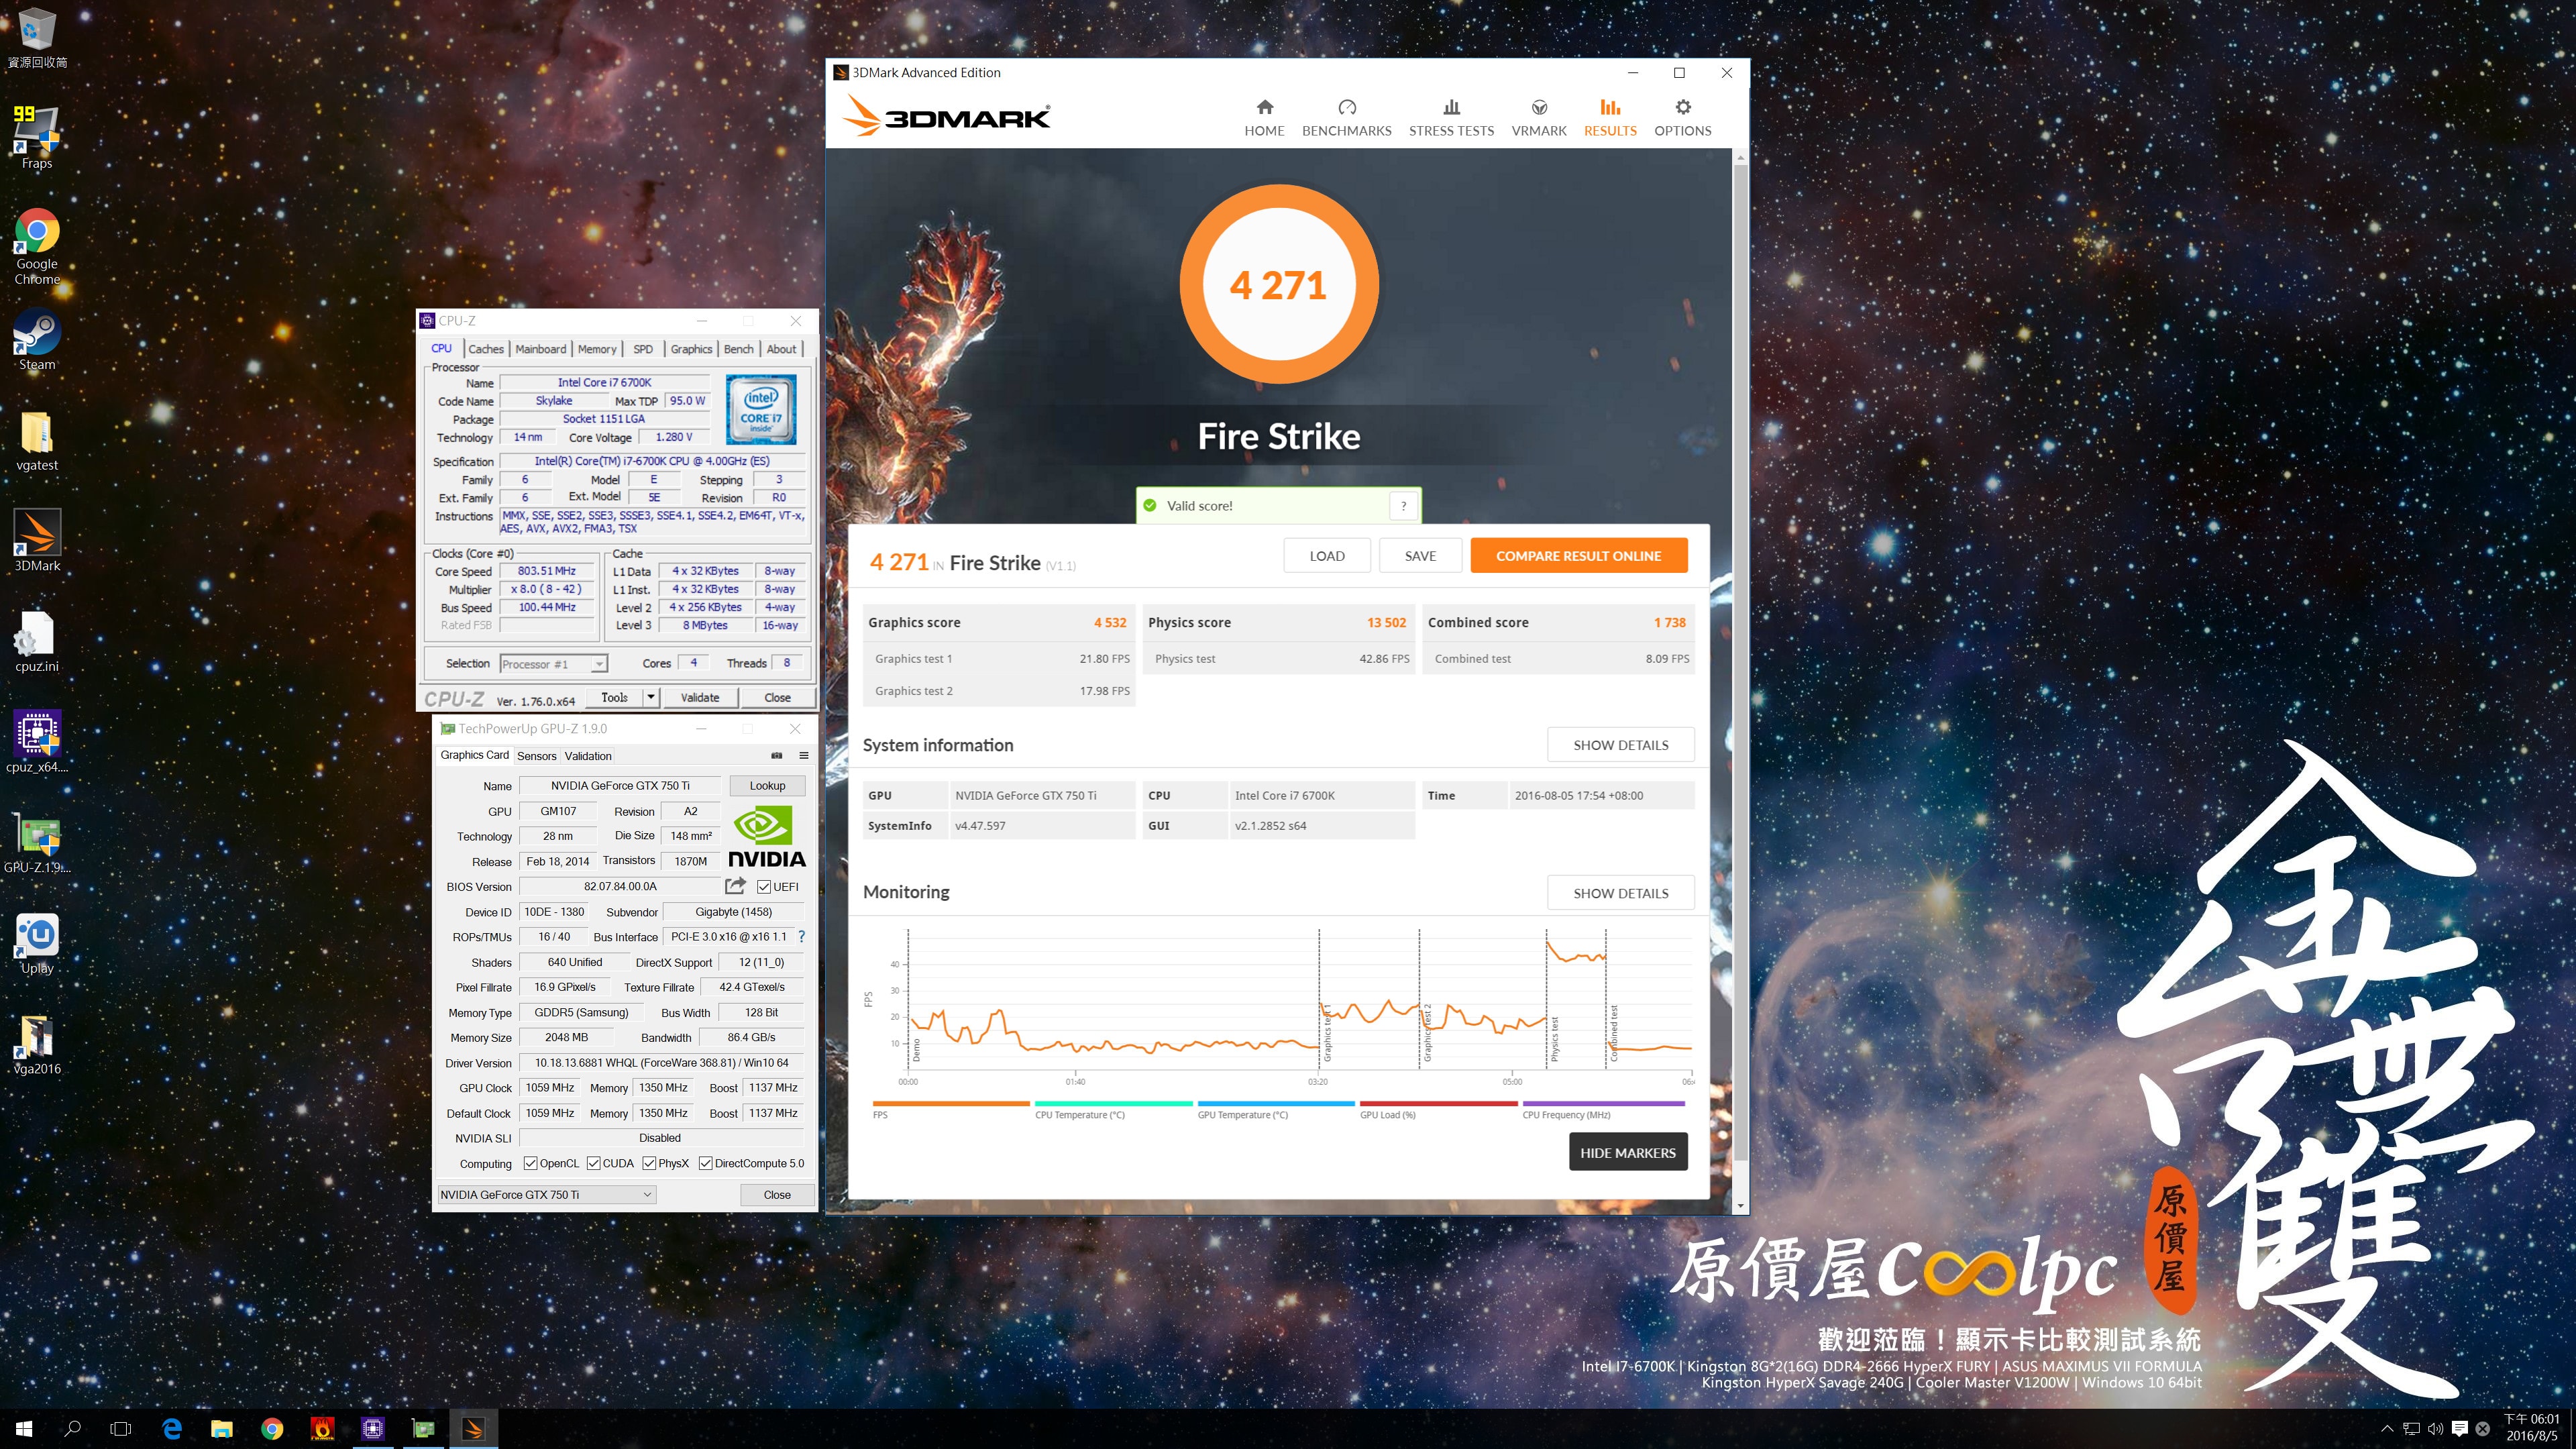Open the GPU-Z hamburger menu

[803, 755]
